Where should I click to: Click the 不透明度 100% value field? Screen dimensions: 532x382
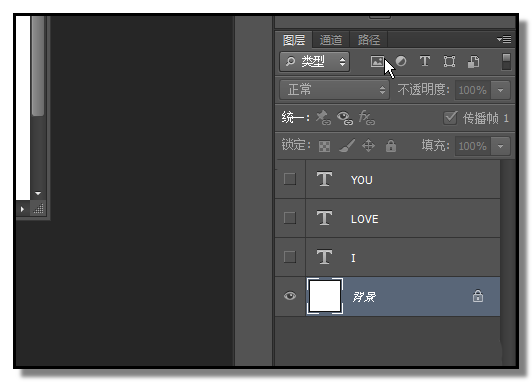[x=473, y=90]
